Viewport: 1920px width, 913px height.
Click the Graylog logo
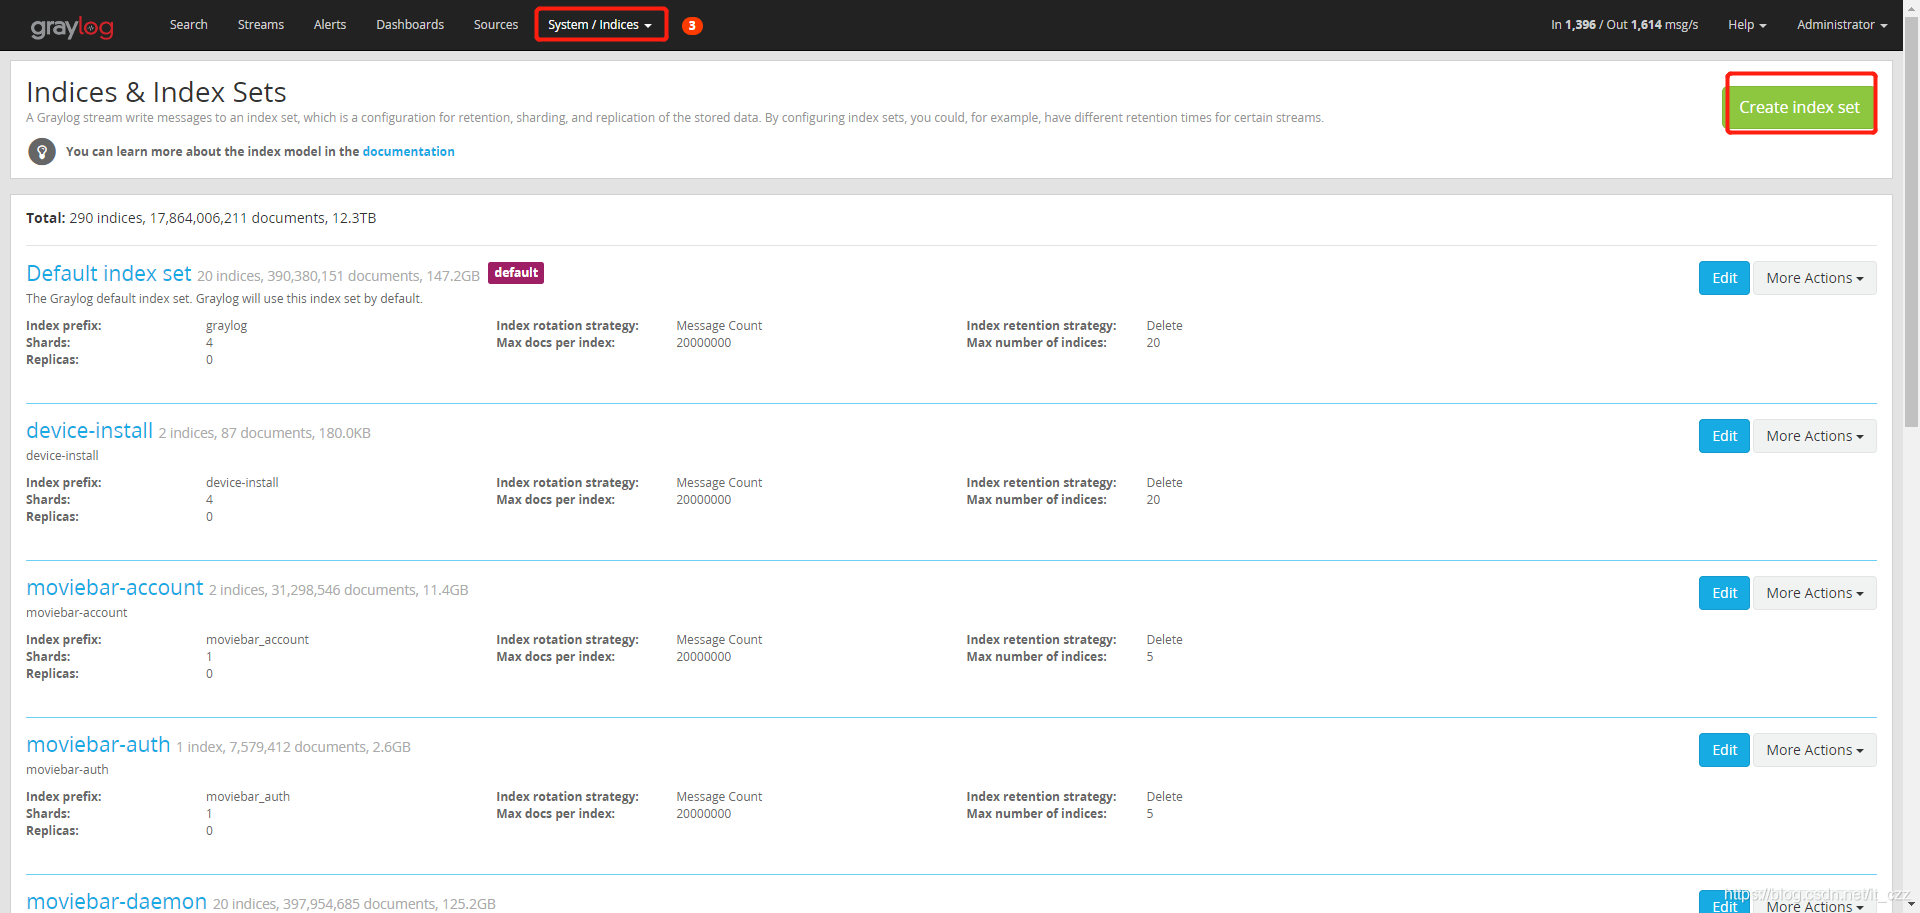72,26
